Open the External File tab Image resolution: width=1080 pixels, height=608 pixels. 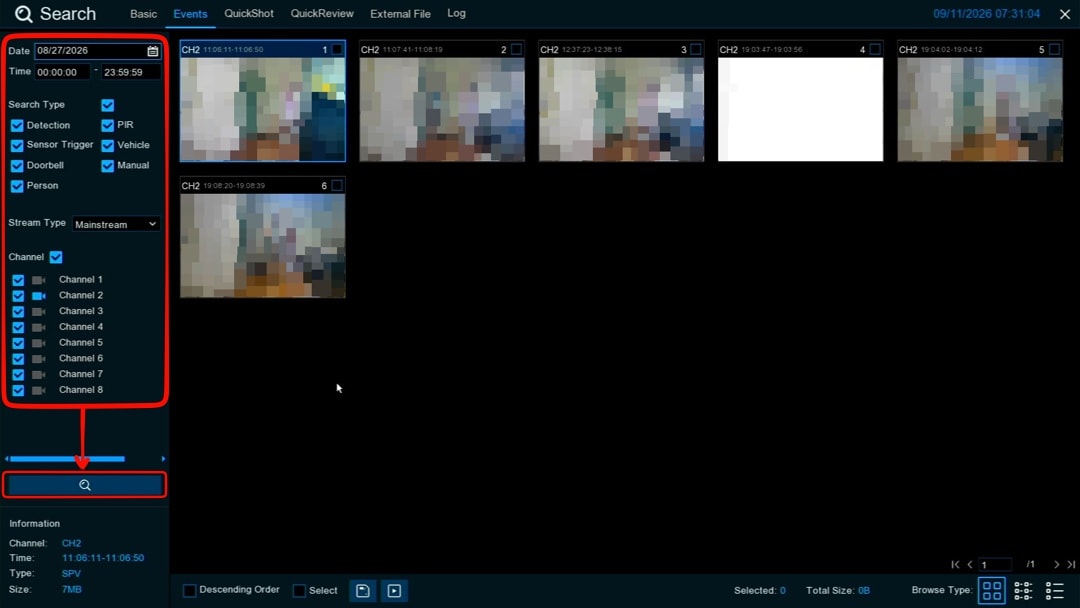click(400, 14)
